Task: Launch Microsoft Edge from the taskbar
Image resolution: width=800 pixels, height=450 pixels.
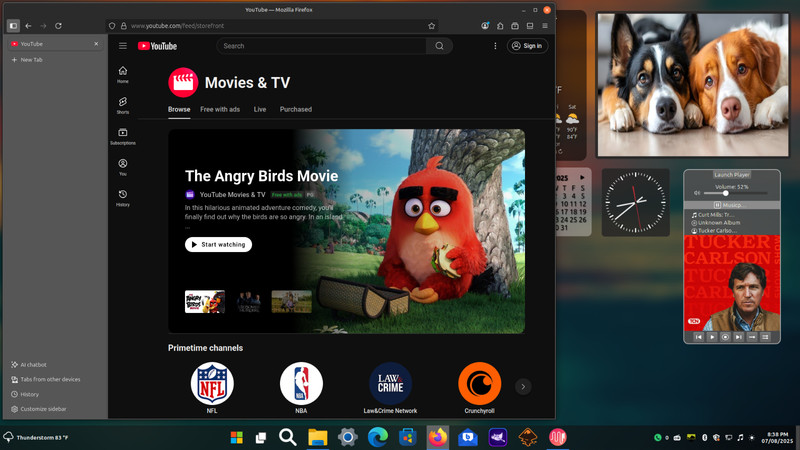Action: click(x=378, y=437)
